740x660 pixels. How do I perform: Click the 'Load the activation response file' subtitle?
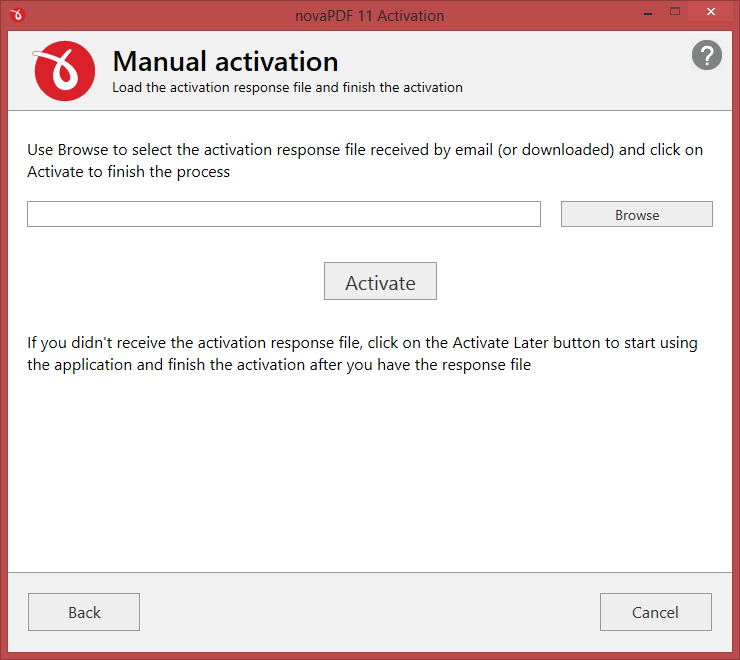click(x=287, y=87)
